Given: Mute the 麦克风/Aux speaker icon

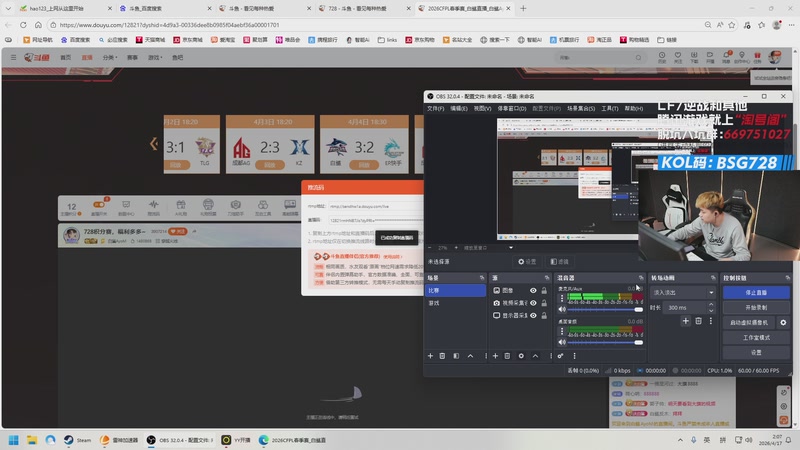Looking at the screenshot, I should [562, 309].
